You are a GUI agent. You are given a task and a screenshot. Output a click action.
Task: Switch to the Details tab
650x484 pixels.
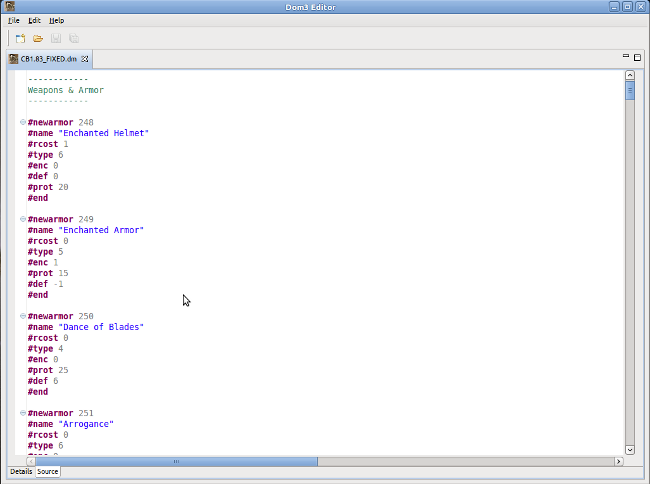tap(21, 471)
